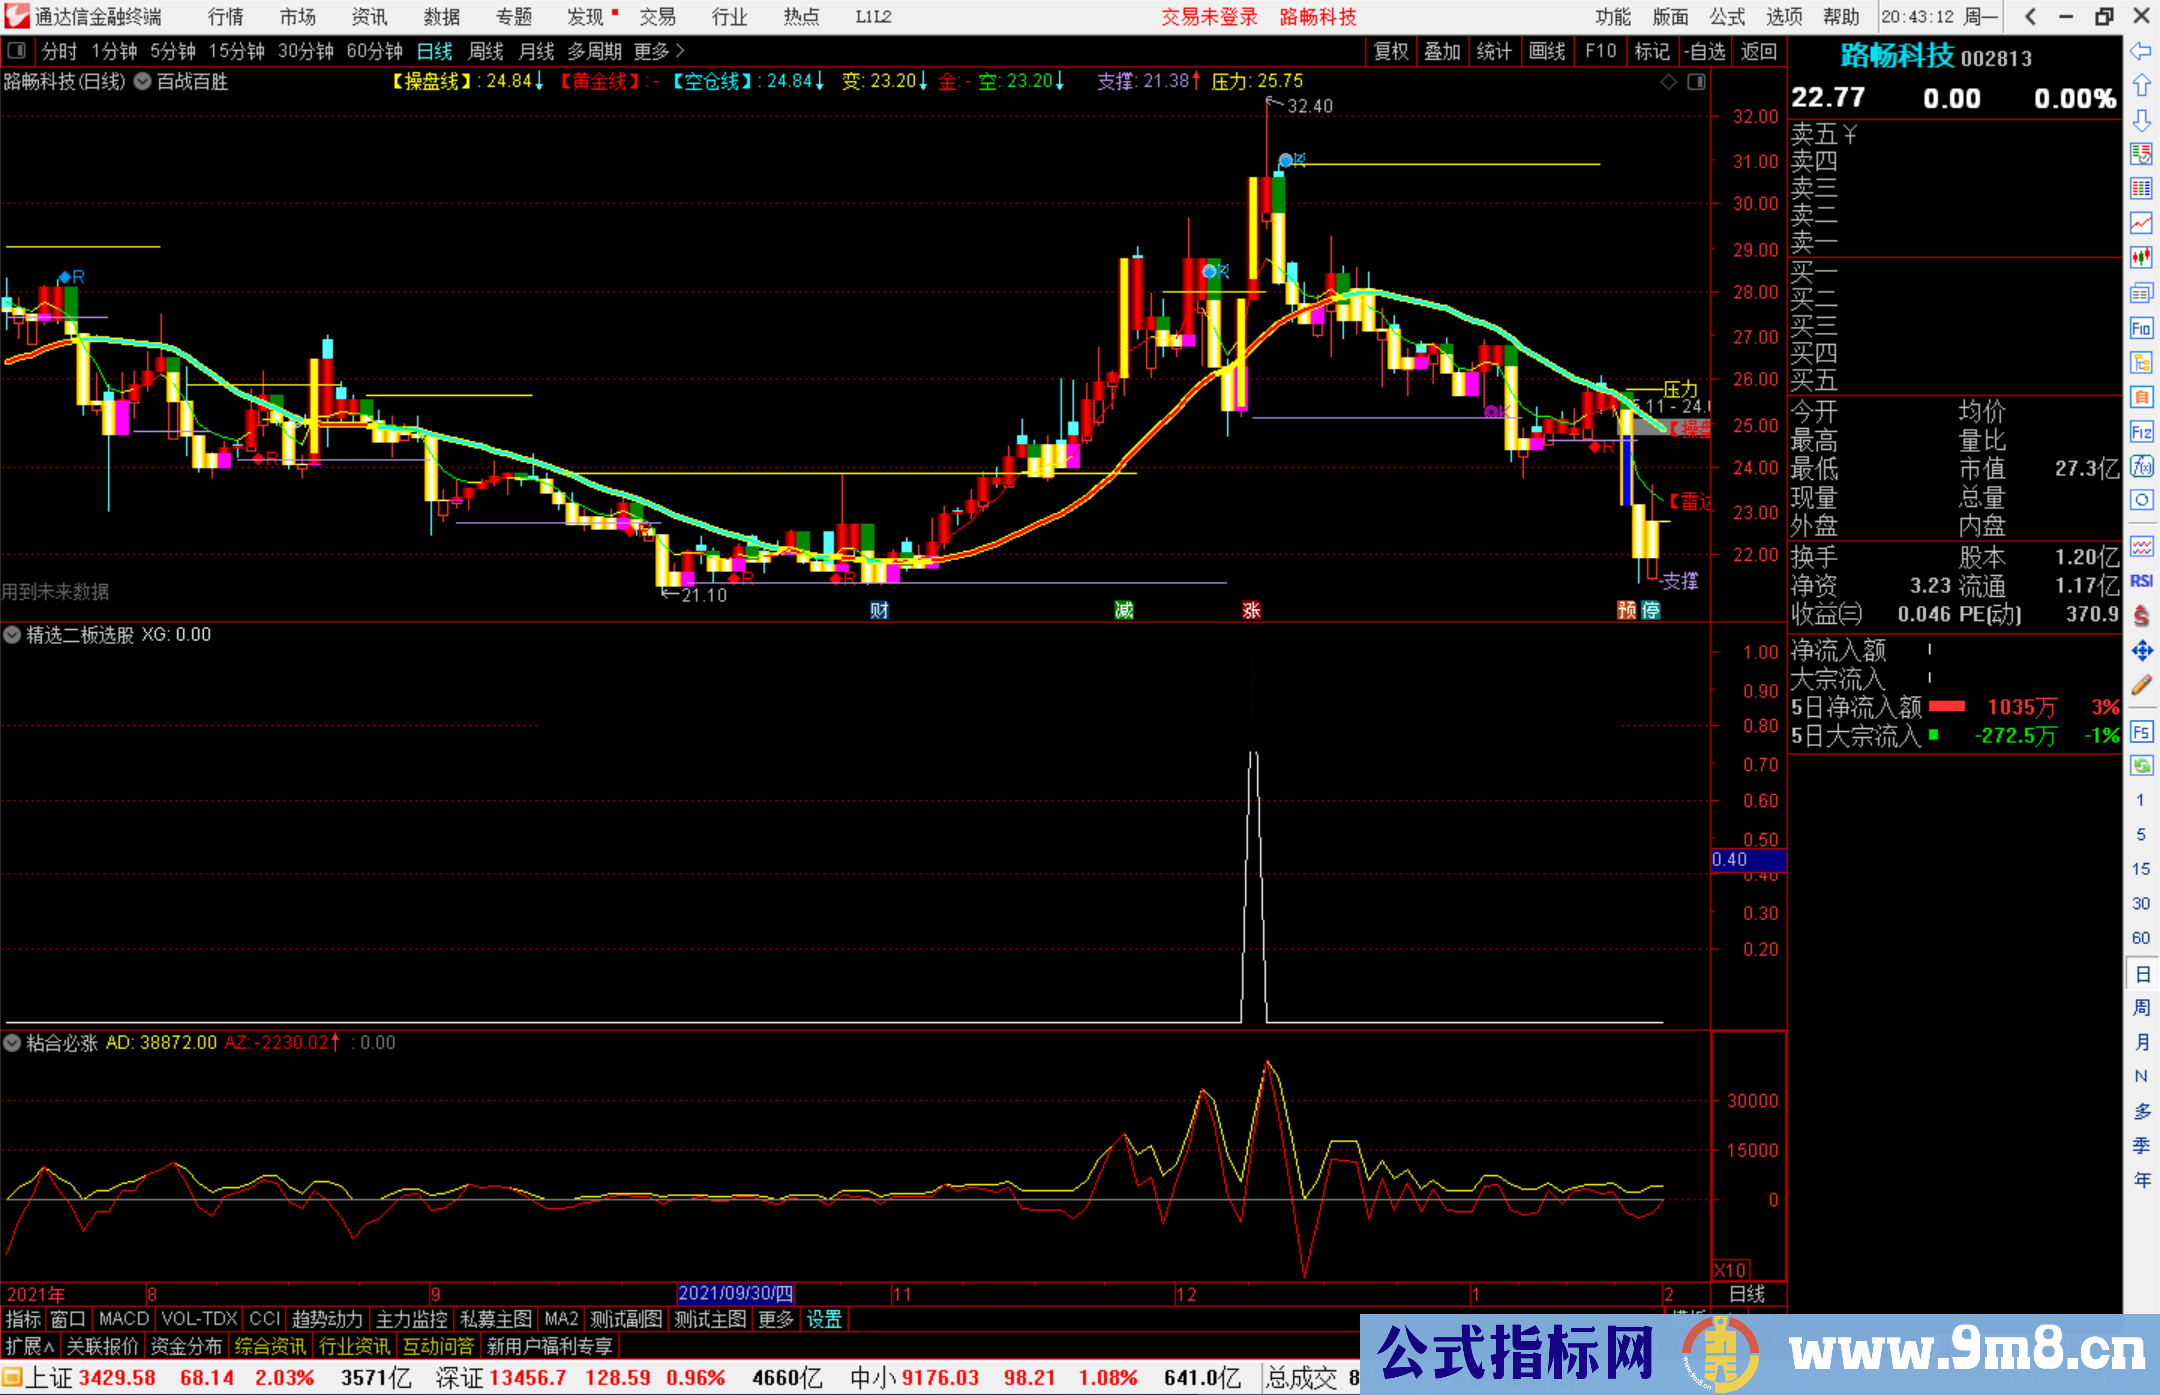Click the RSI indicator icon
Image resolution: width=2160 pixels, height=1395 pixels.
[x=2141, y=581]
